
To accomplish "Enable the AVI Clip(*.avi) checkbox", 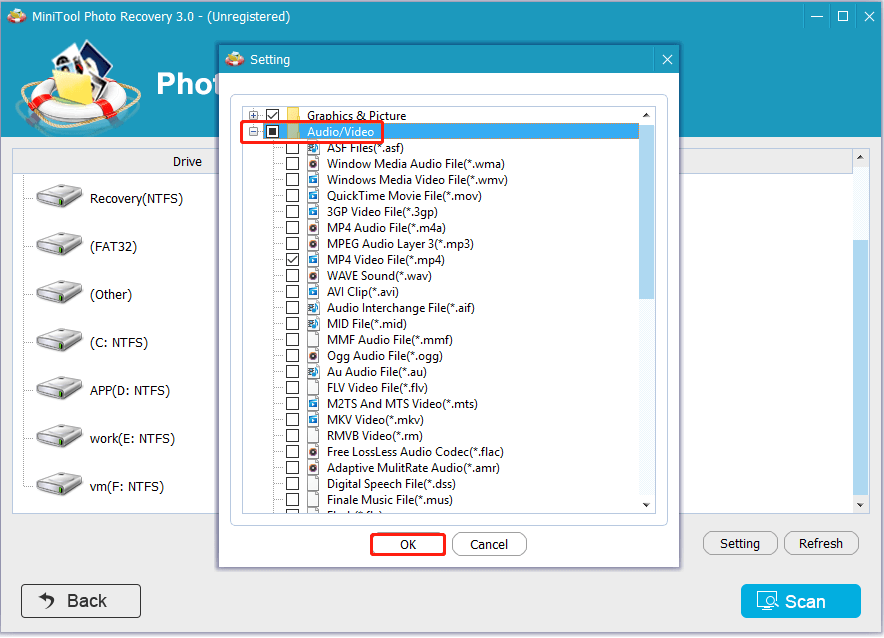I will coord(292,292).
